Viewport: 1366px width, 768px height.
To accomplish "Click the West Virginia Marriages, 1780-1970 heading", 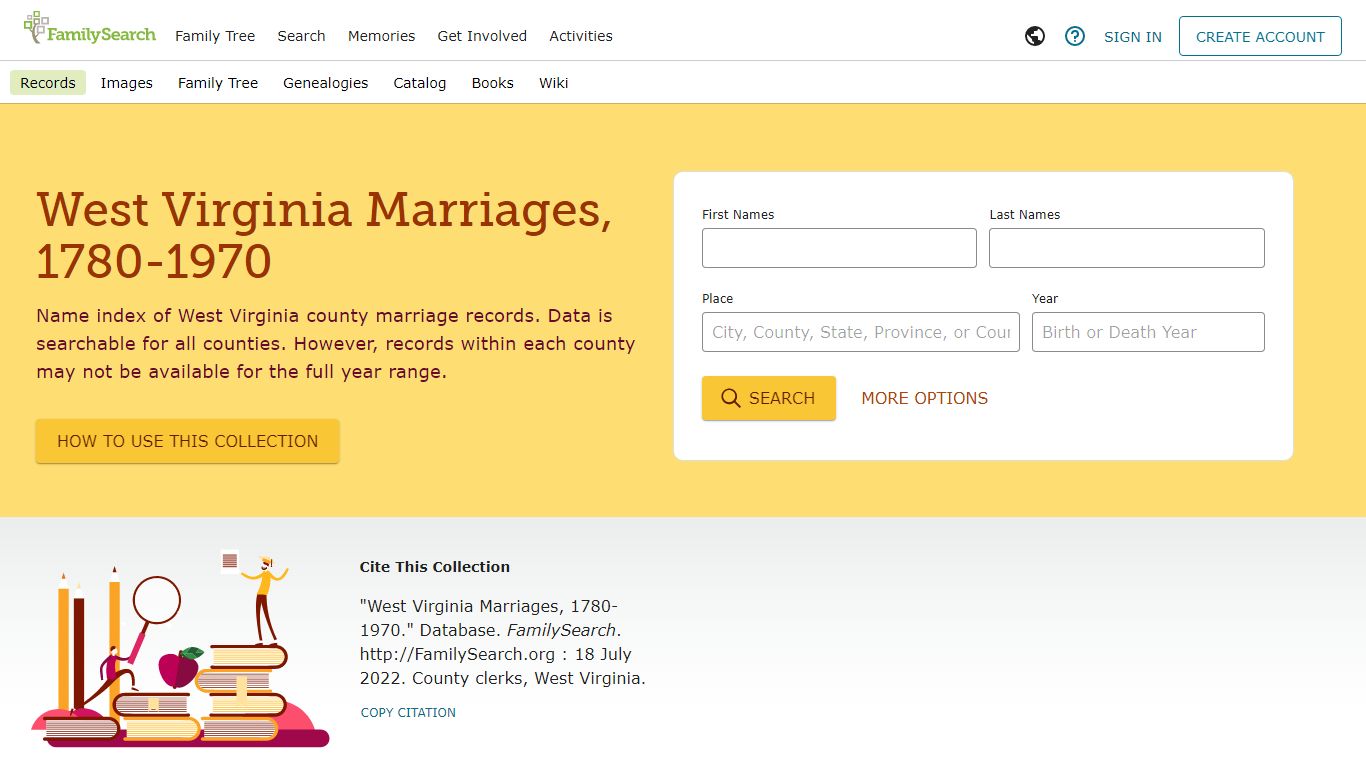I will coord(324,235).
